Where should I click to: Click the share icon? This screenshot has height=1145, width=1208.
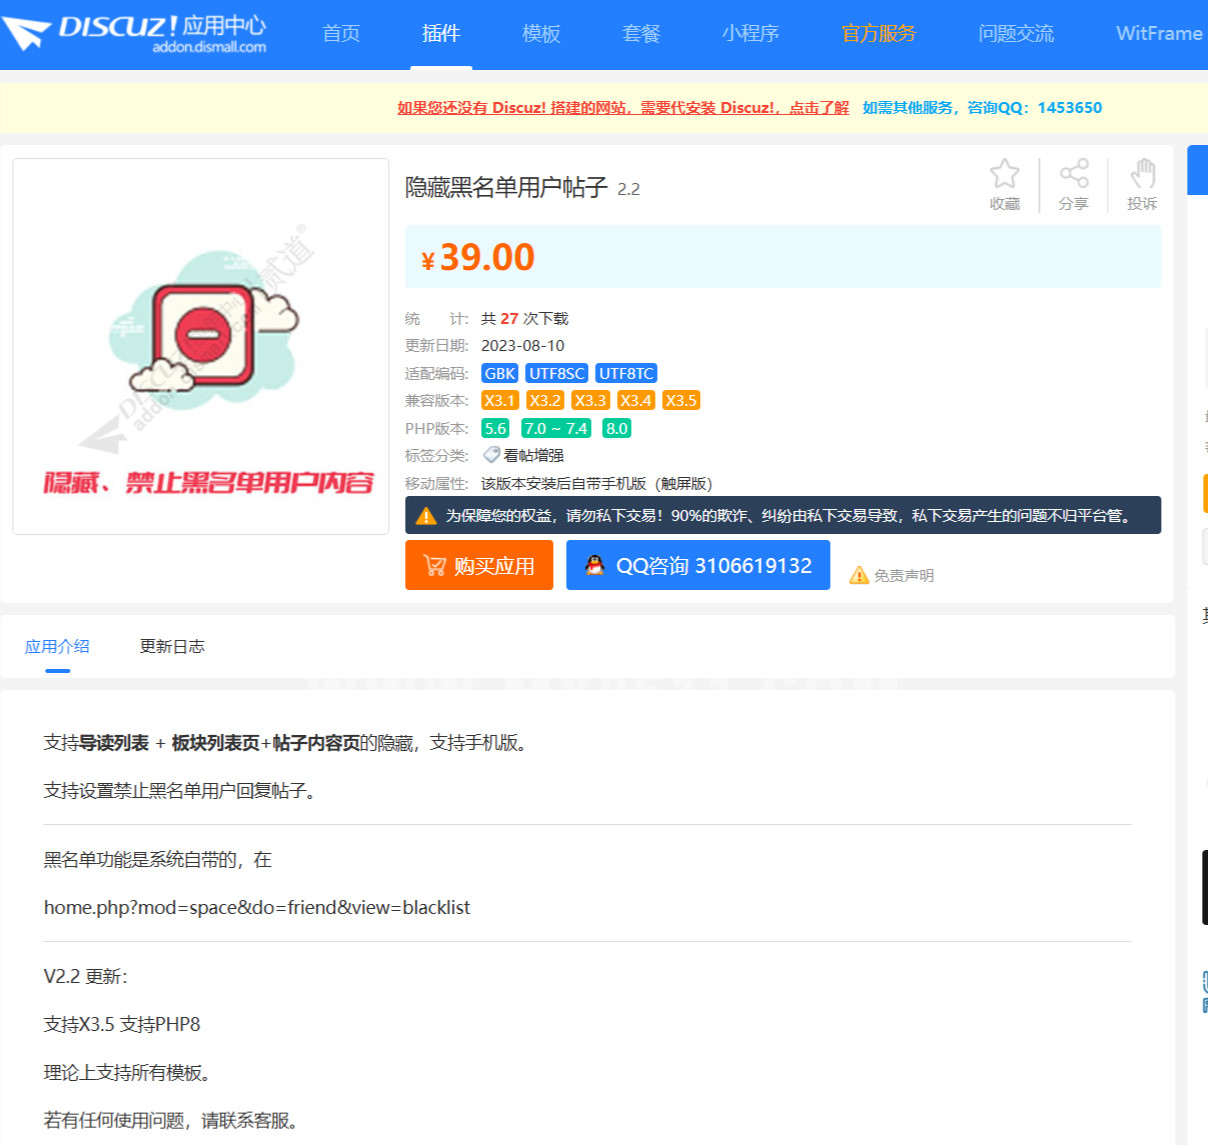[1073, 174]
